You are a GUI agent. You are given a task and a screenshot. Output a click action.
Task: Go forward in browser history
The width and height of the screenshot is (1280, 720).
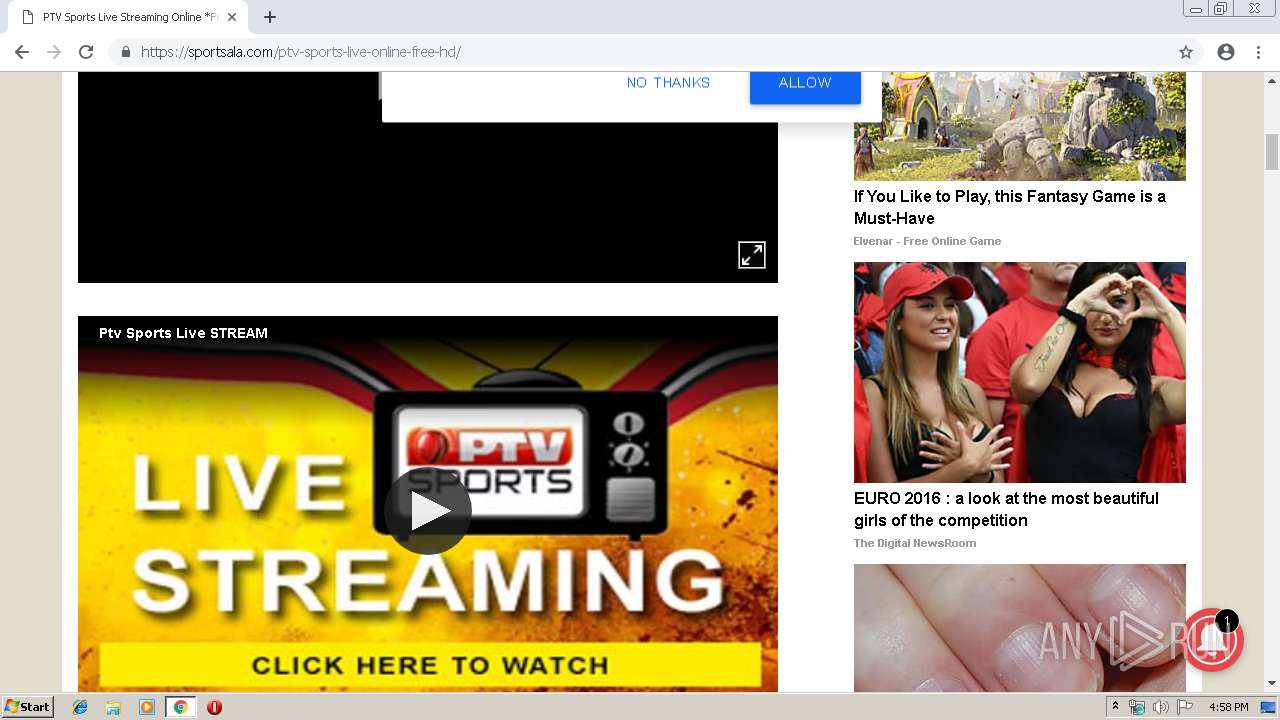tap(54, 52)
